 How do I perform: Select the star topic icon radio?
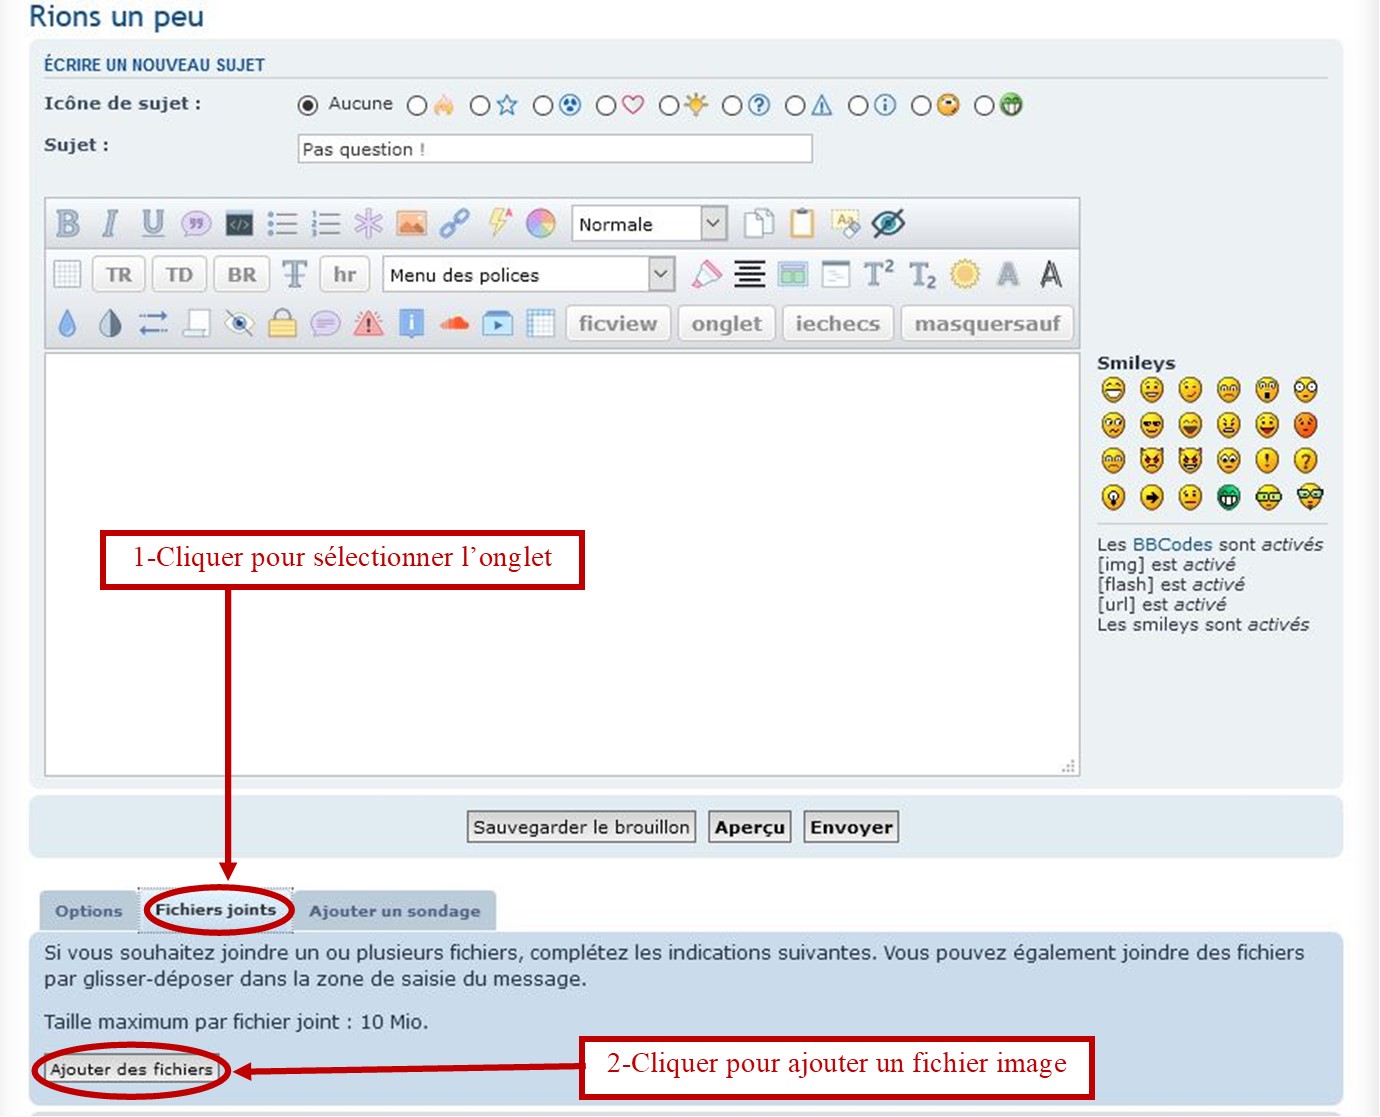[480, 105]
